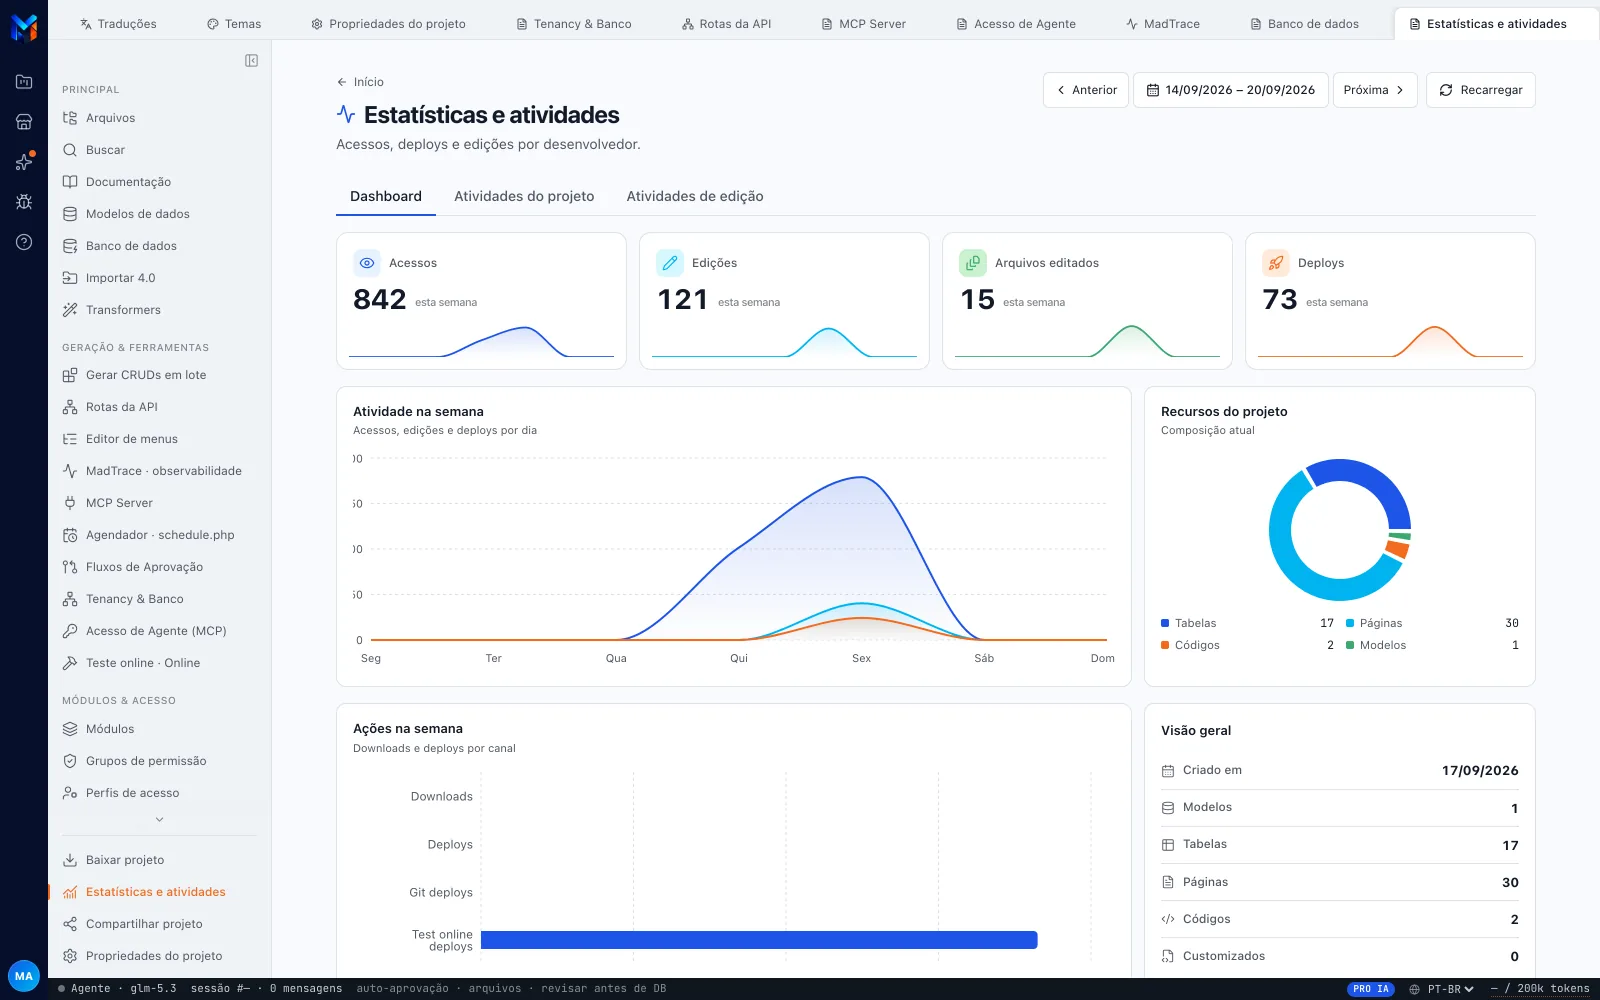Click the eye icon on the Acessos card
This screenshot has width=1600, height=1000.
(367, 263)
